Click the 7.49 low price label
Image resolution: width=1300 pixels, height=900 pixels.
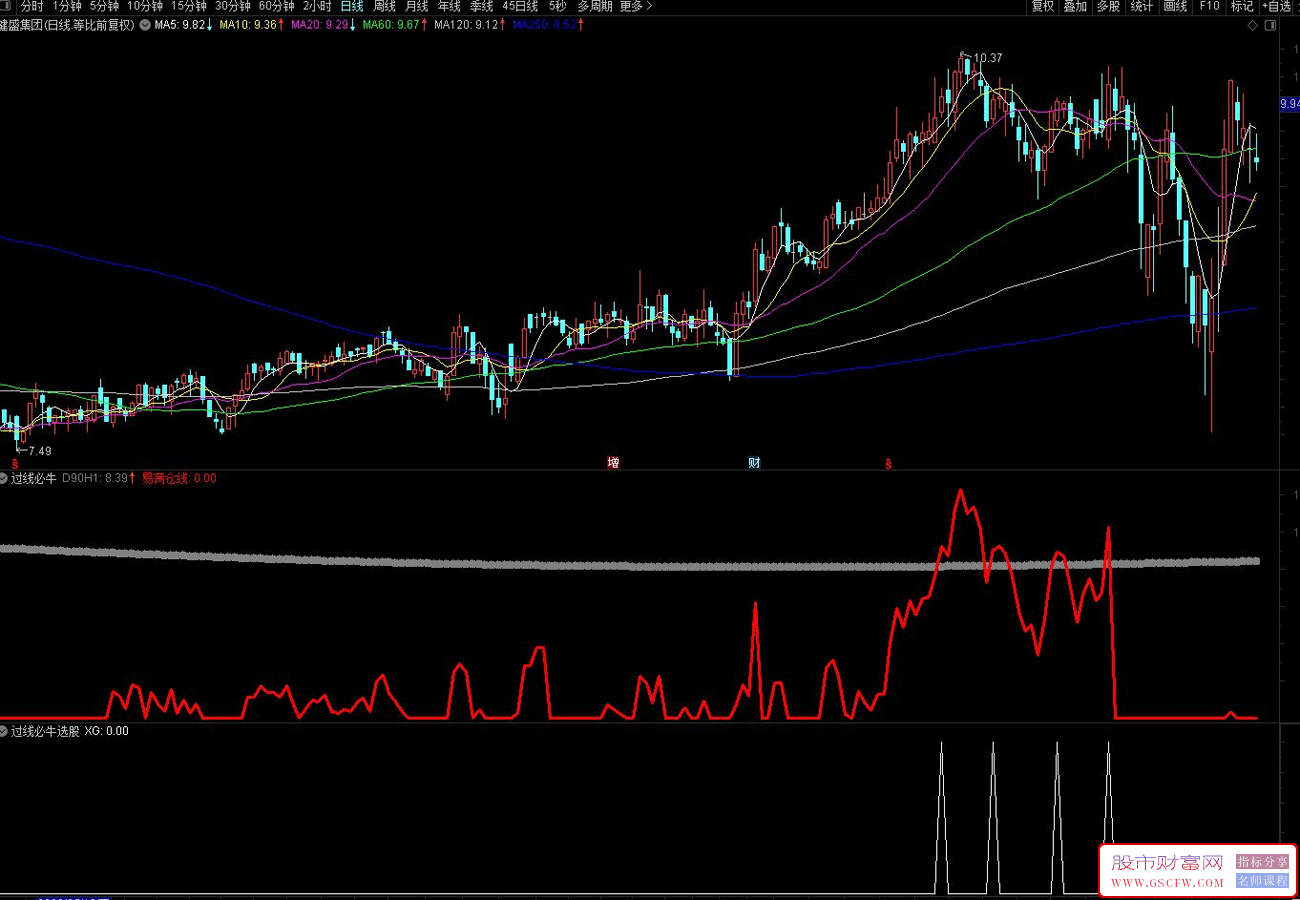pyautogui.click(x=39, y=451)
